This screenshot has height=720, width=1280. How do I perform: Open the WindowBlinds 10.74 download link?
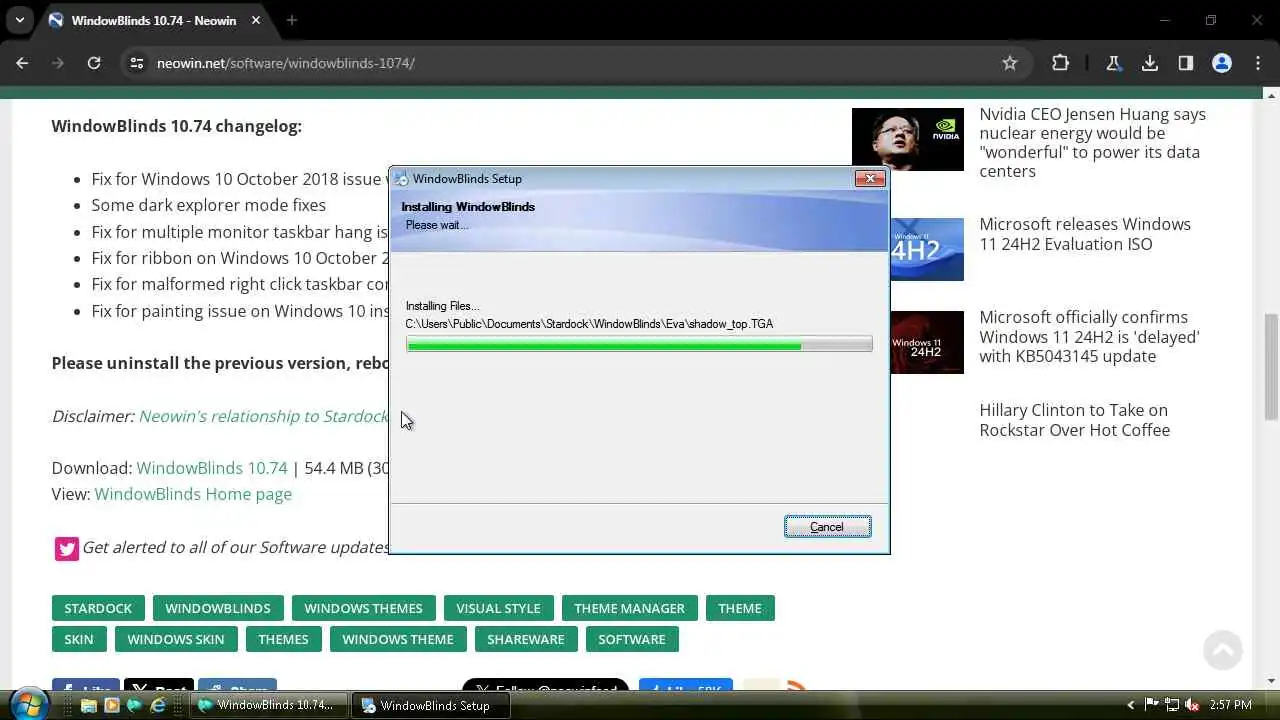pyautogui.click(x=212, y=468)
